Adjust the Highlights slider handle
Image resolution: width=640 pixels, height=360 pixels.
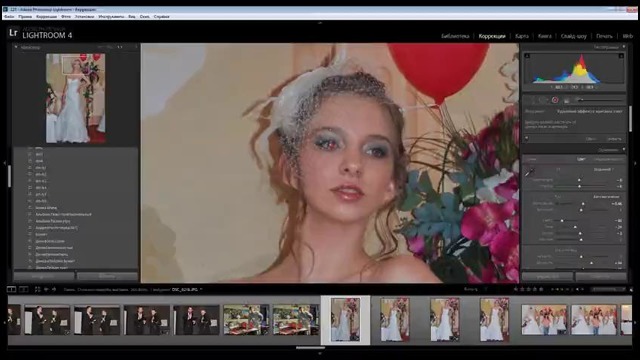[562, 220]
